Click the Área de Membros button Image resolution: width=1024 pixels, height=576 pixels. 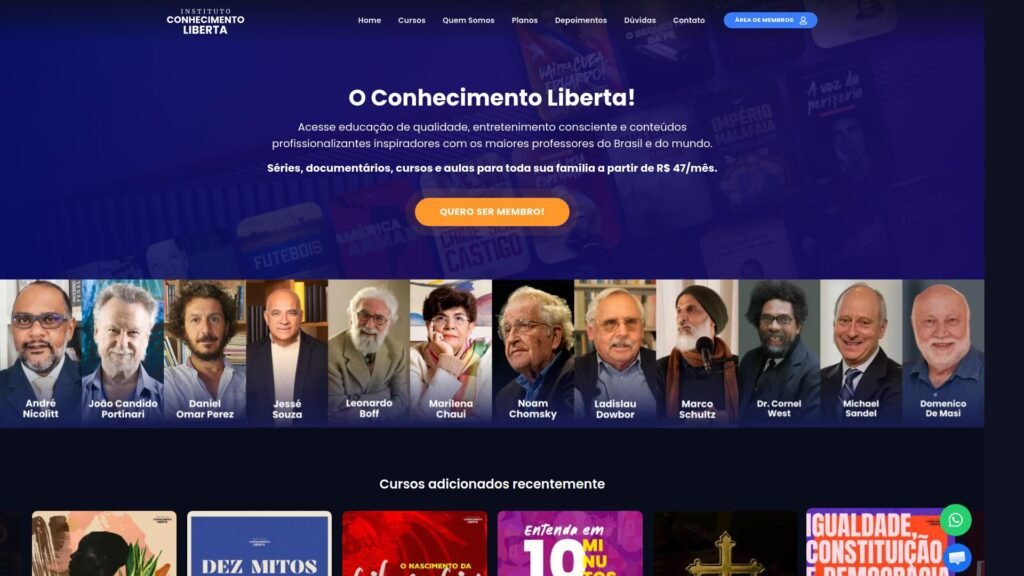pos(770,20)
